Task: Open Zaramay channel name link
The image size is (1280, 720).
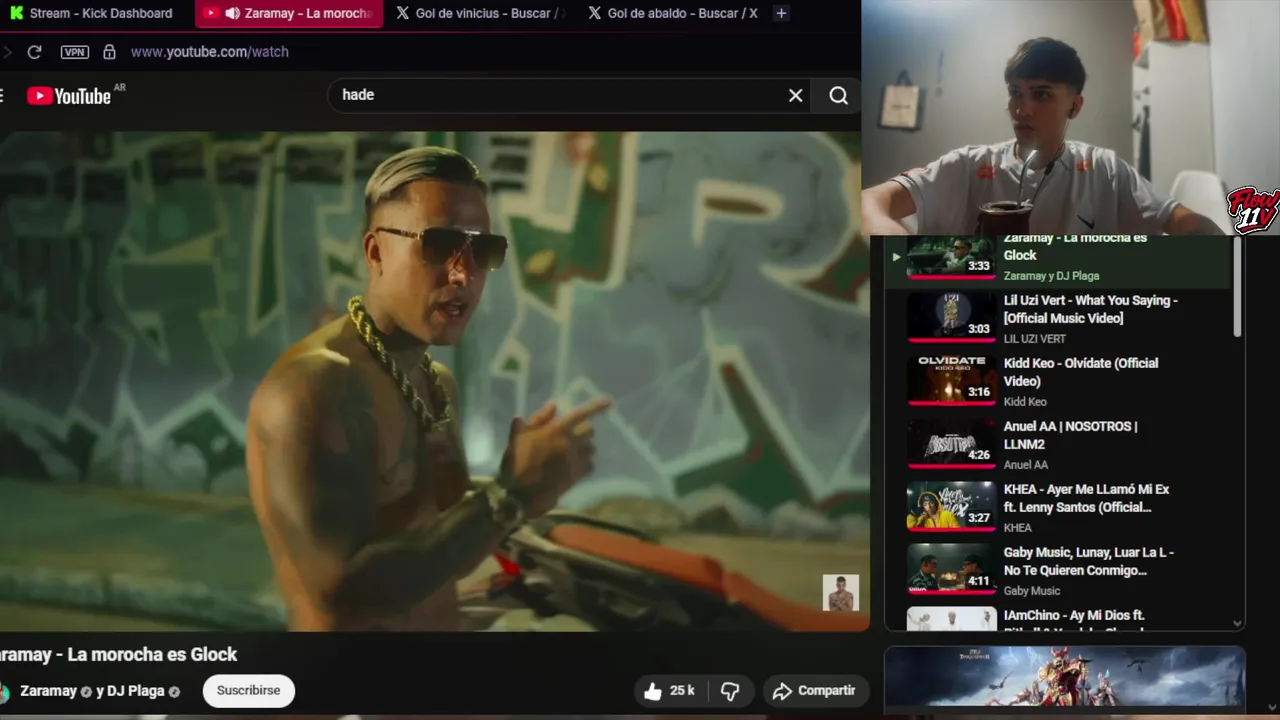Action: (48, 691)
